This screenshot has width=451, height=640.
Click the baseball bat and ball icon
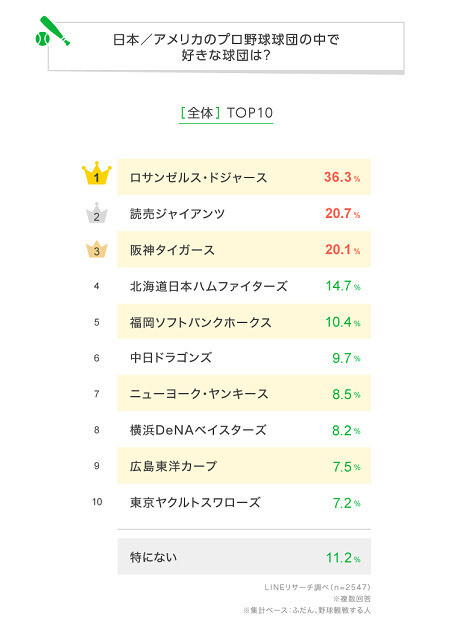tap(52, 31)
